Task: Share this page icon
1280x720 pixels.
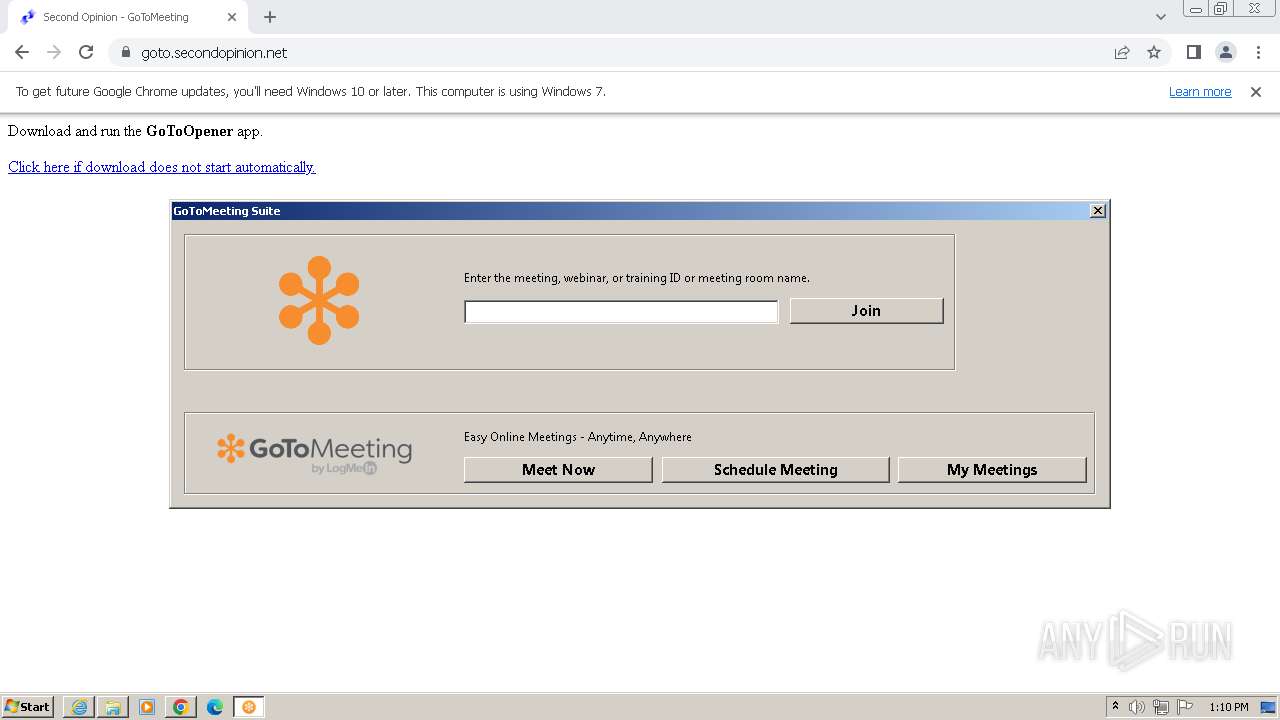Action: pyautogui.click(x=1122, y=52)
